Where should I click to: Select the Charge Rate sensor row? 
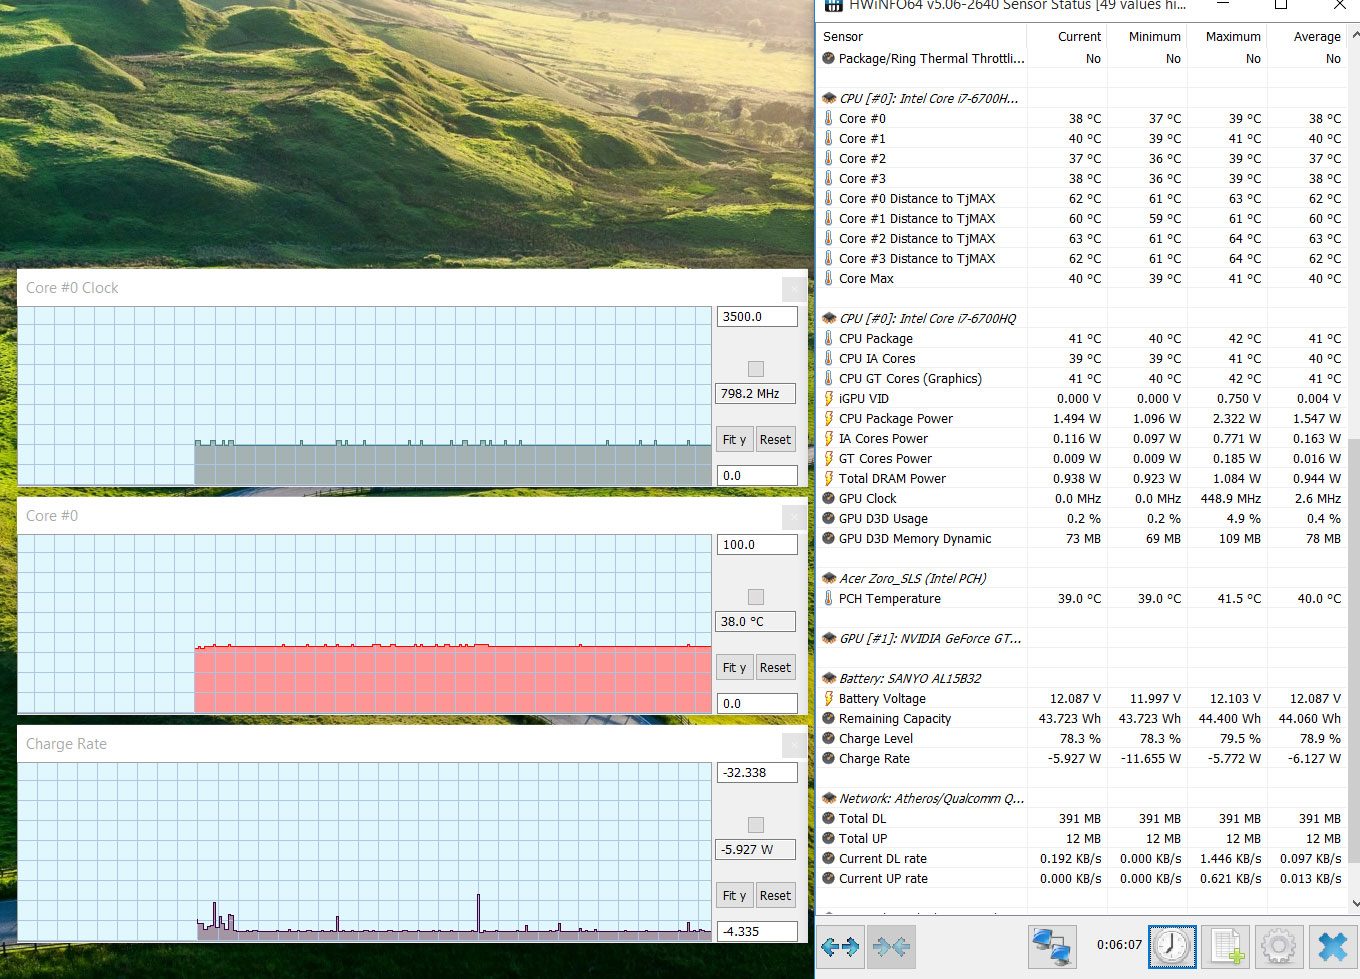click(x=1082, y=758)
